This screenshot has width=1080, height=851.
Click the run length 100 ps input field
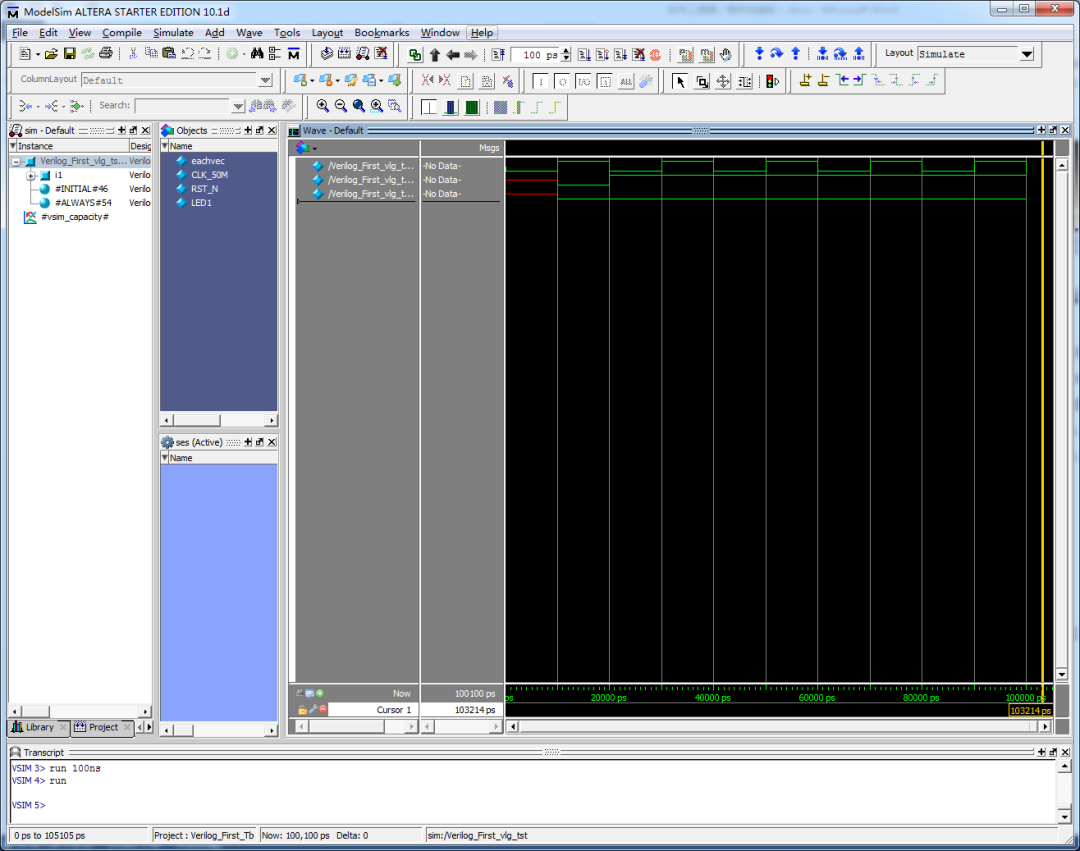click(x=534, y=55)
